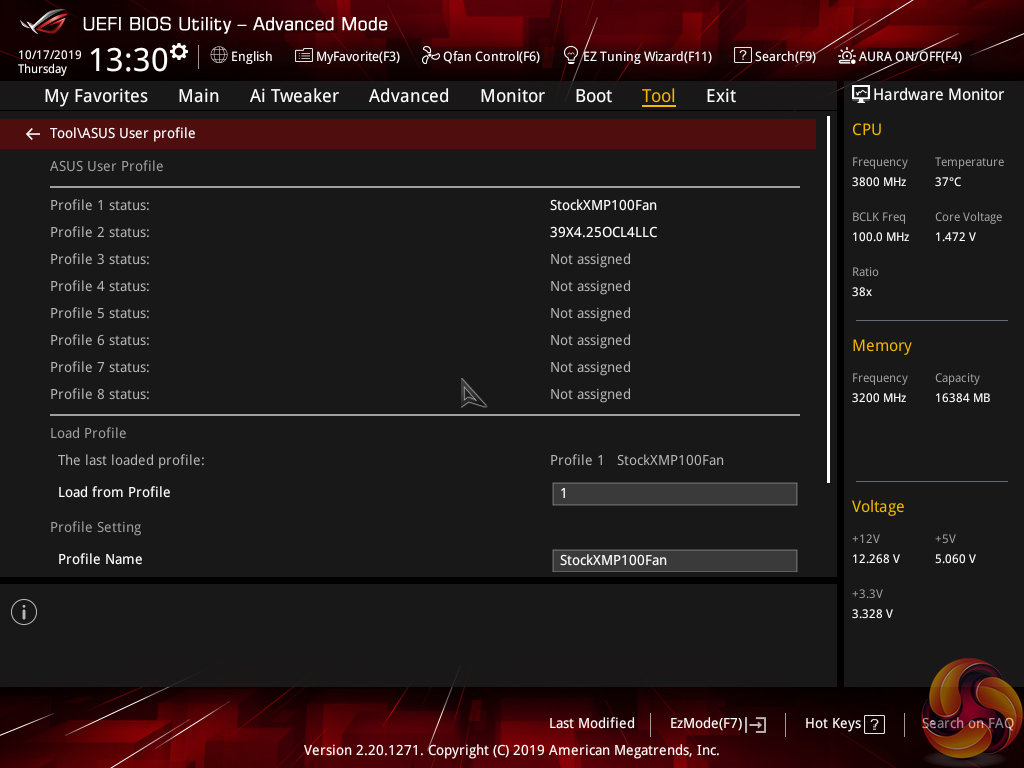Click the Profile 7 status row
The image size is (1024, 768).
point(424,367)
